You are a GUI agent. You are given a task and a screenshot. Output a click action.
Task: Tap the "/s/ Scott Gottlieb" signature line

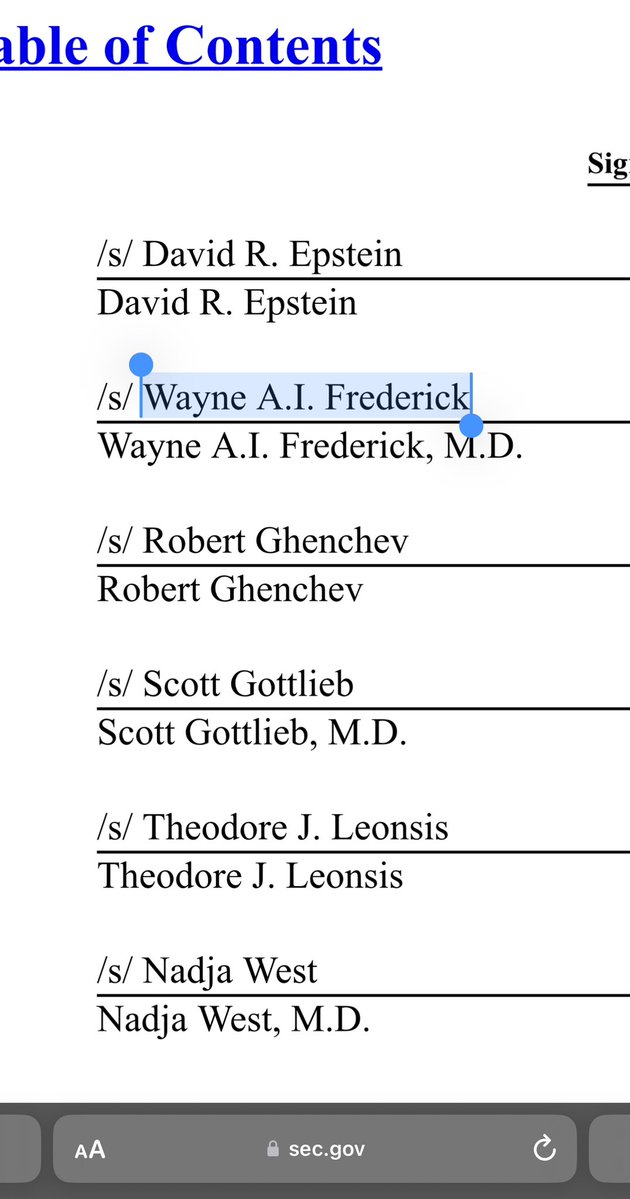[x=226, y=685]
